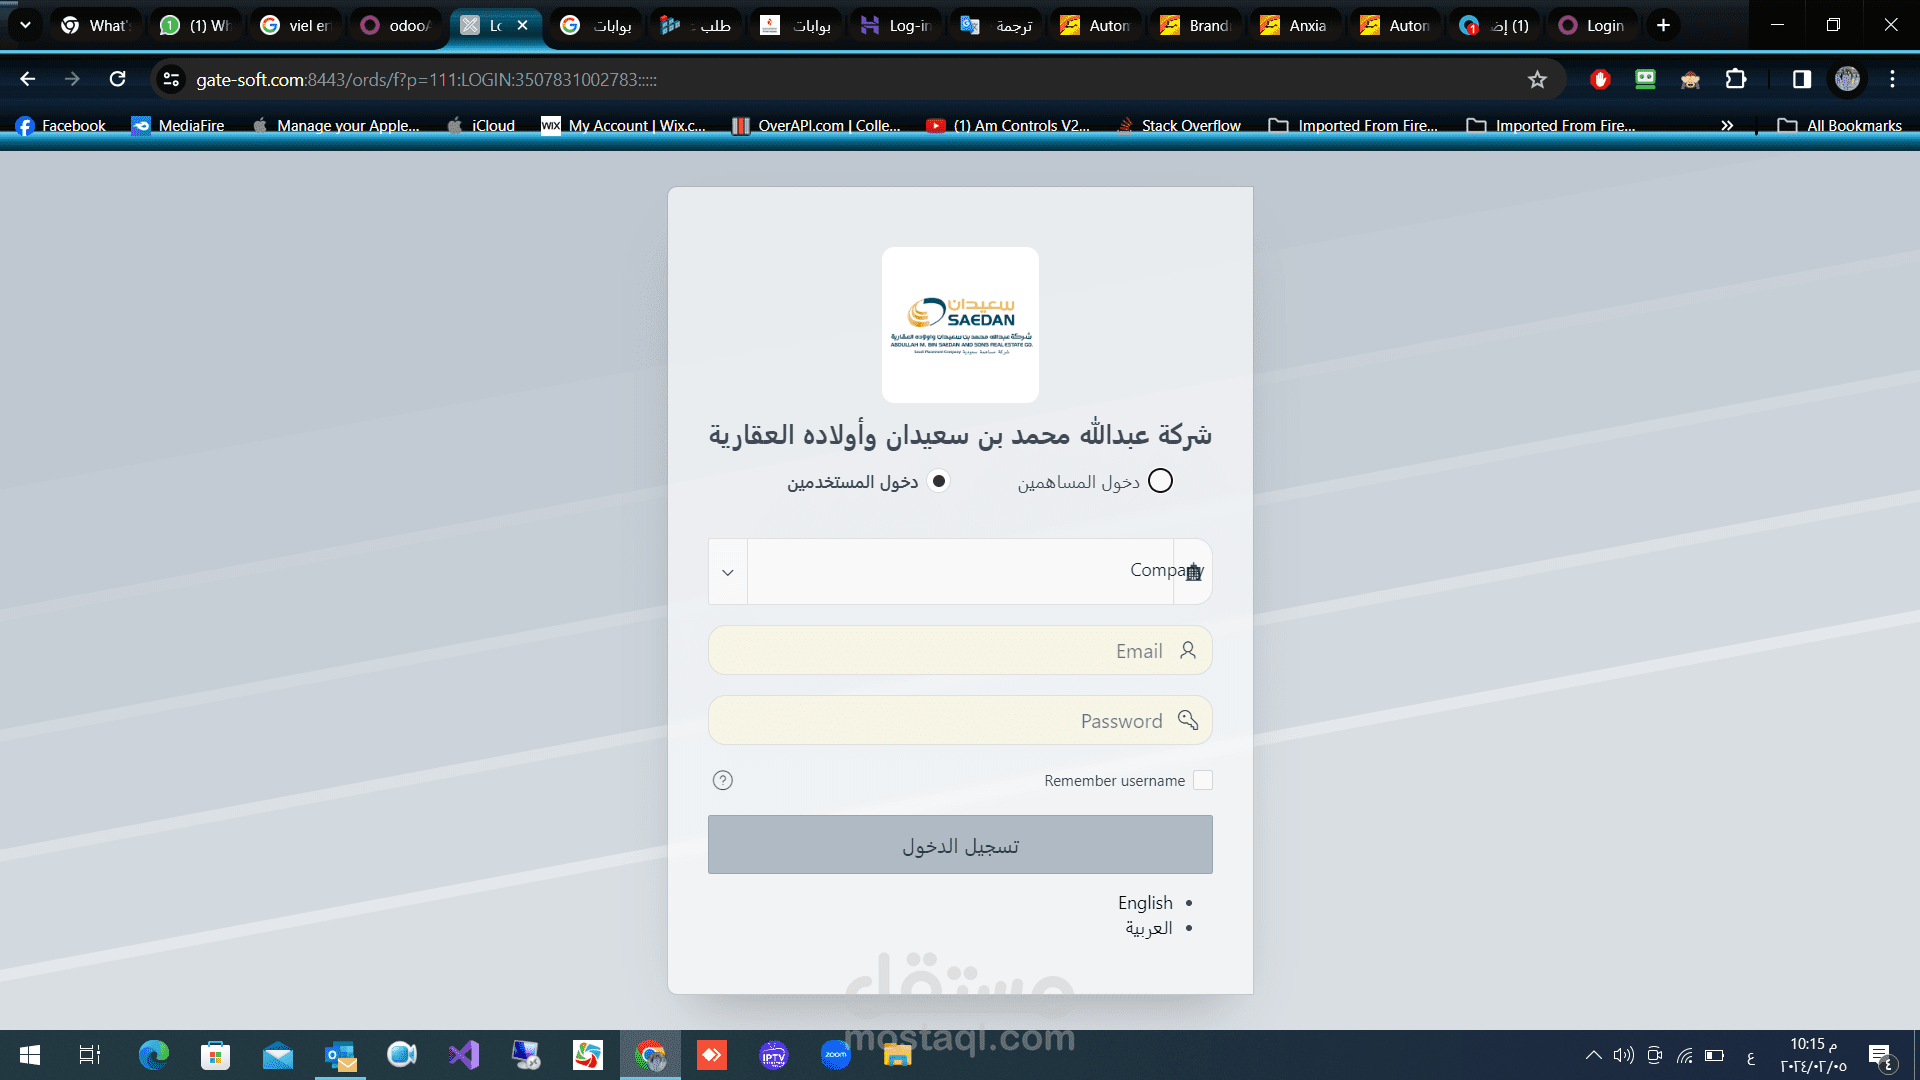
Task: Click the تسجيل الدخول login button
Action: click(960, 845)
